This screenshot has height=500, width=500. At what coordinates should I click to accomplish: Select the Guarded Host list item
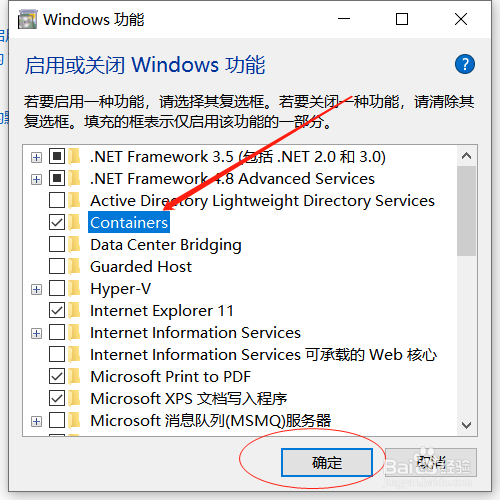[141, 267]
